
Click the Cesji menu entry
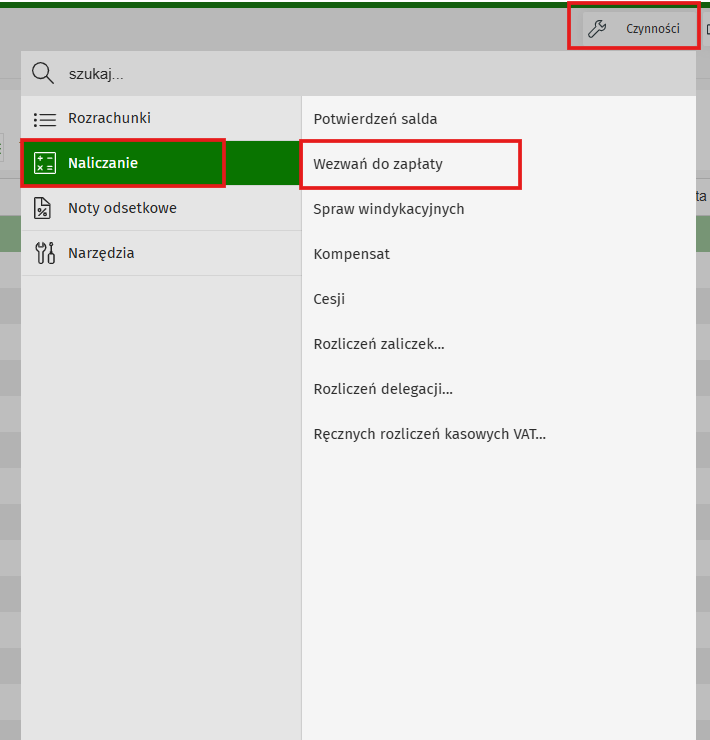pos(329,299)
